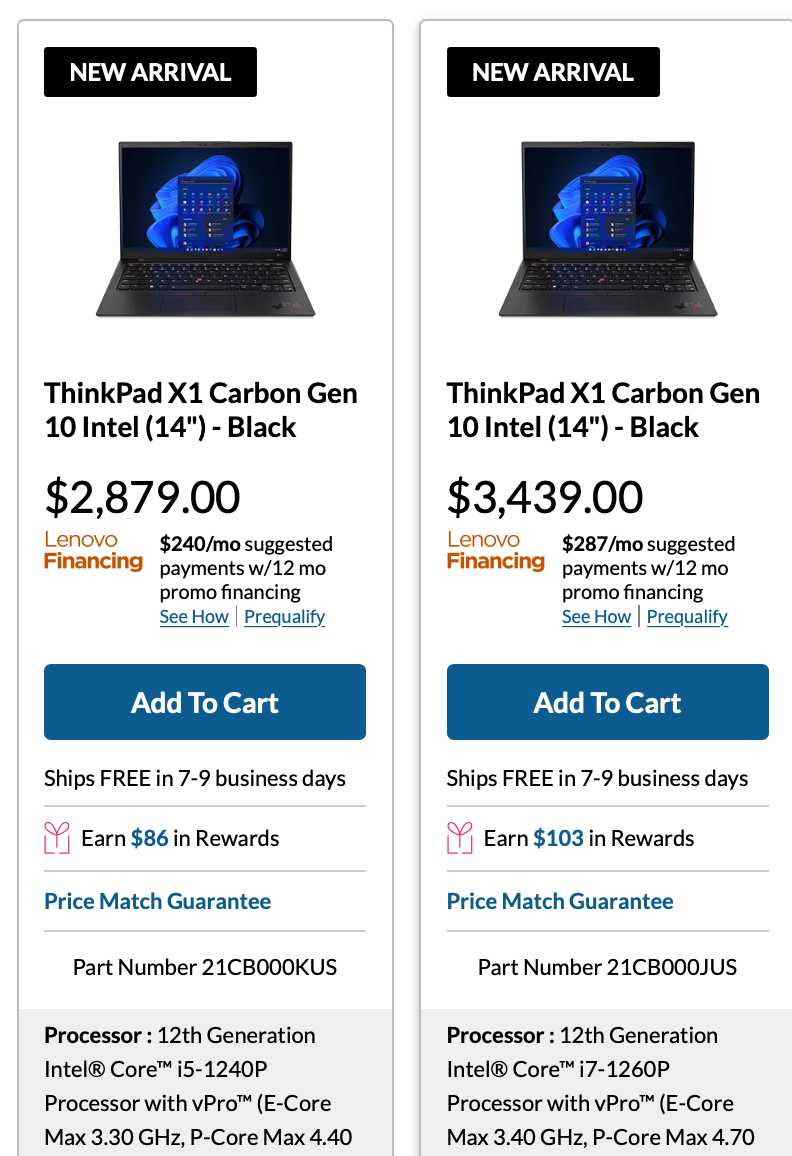Viewport: 792px width, 1156px height.
Task: Click the gift icon beside $103 Rewards
Action: click(460, 838)
